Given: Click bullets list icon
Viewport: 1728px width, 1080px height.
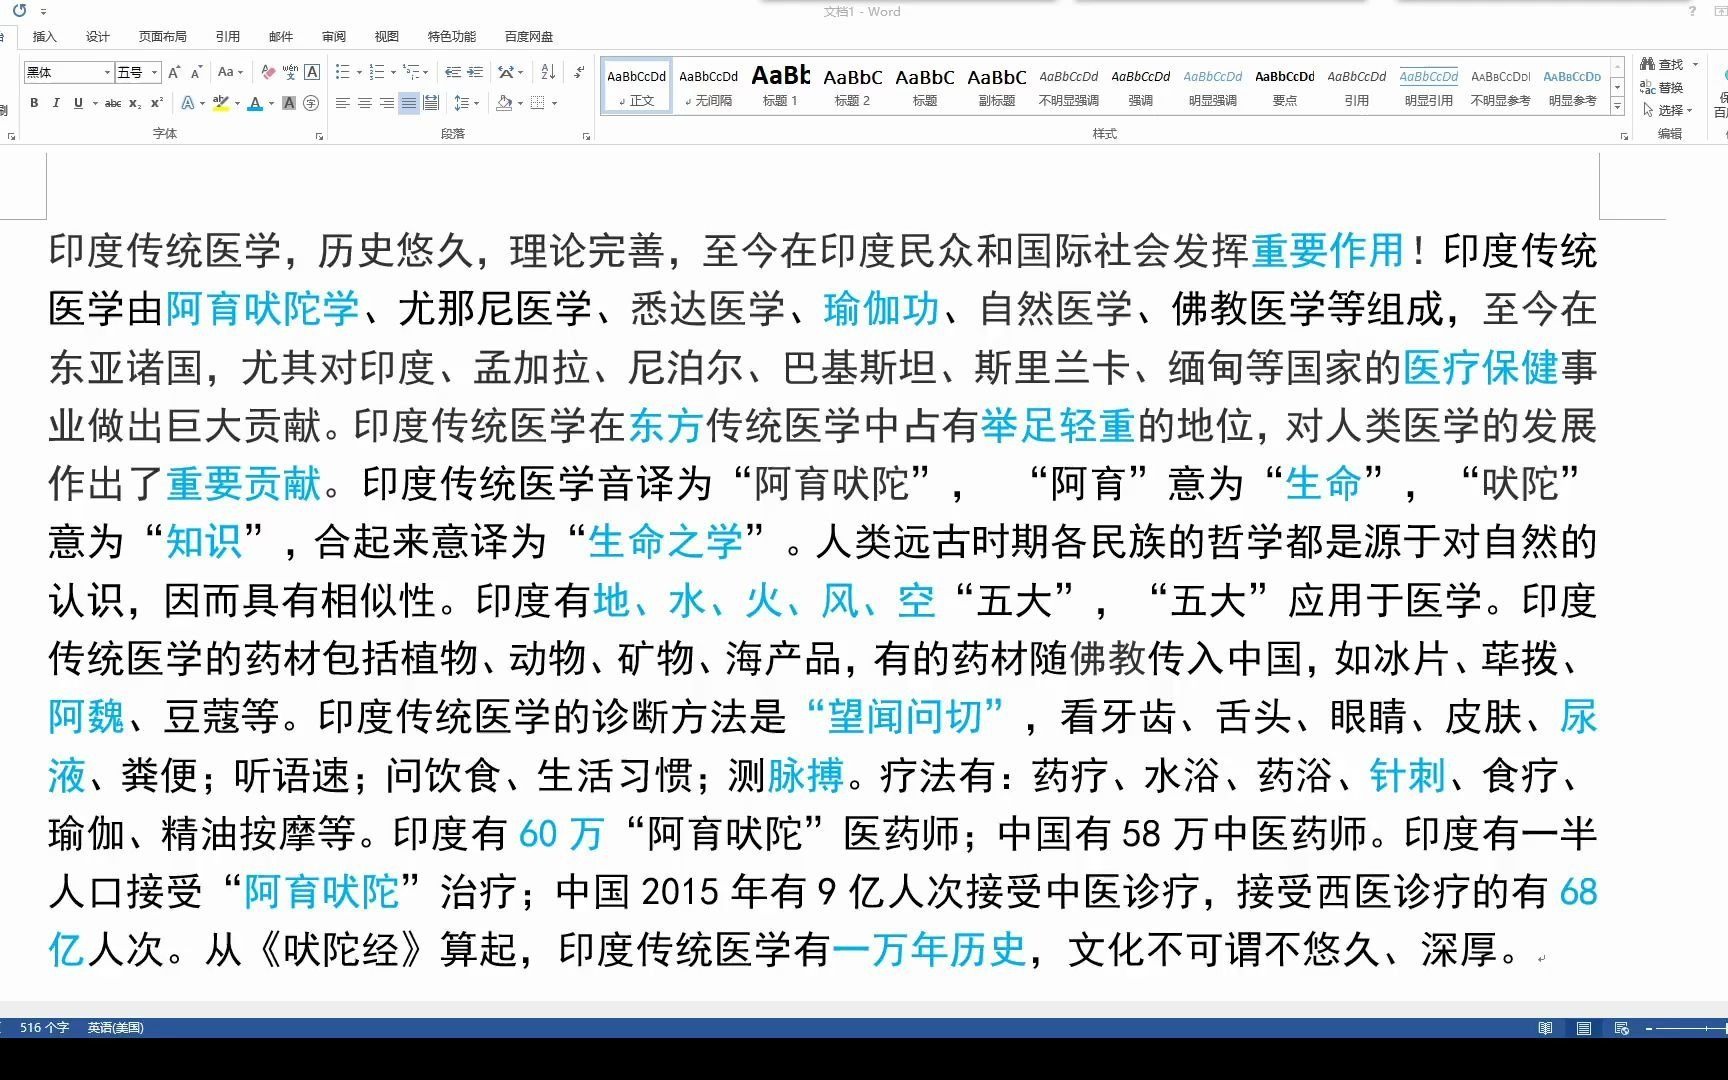Looking at the screenshot, I should click(342, 72).
